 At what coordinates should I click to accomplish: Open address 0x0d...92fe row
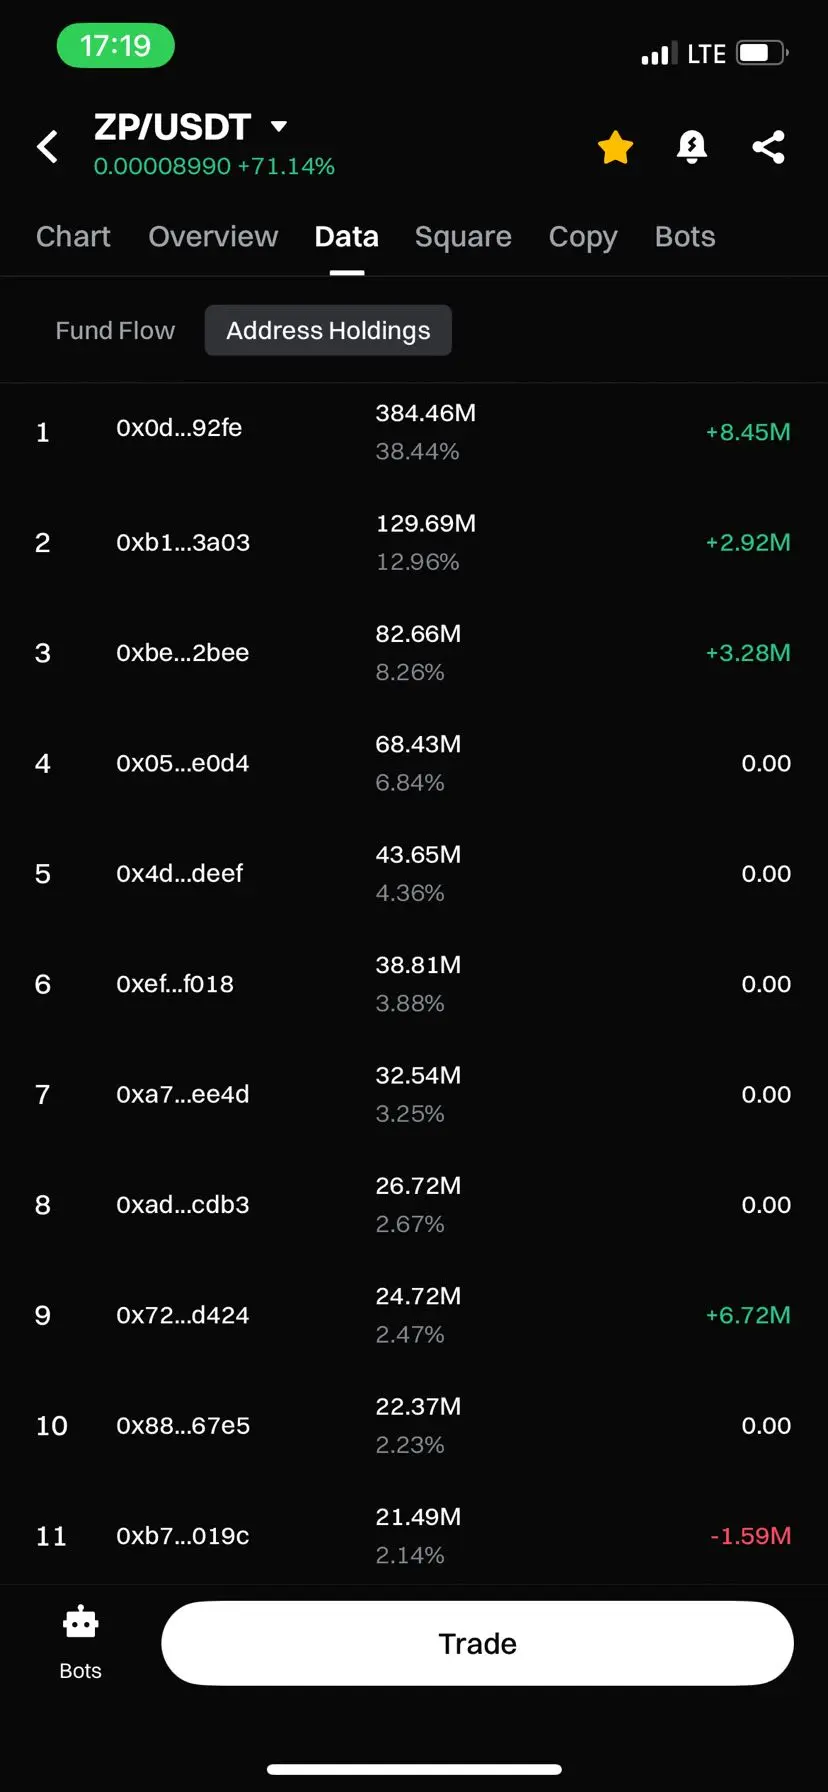click(x=414, y=432)
